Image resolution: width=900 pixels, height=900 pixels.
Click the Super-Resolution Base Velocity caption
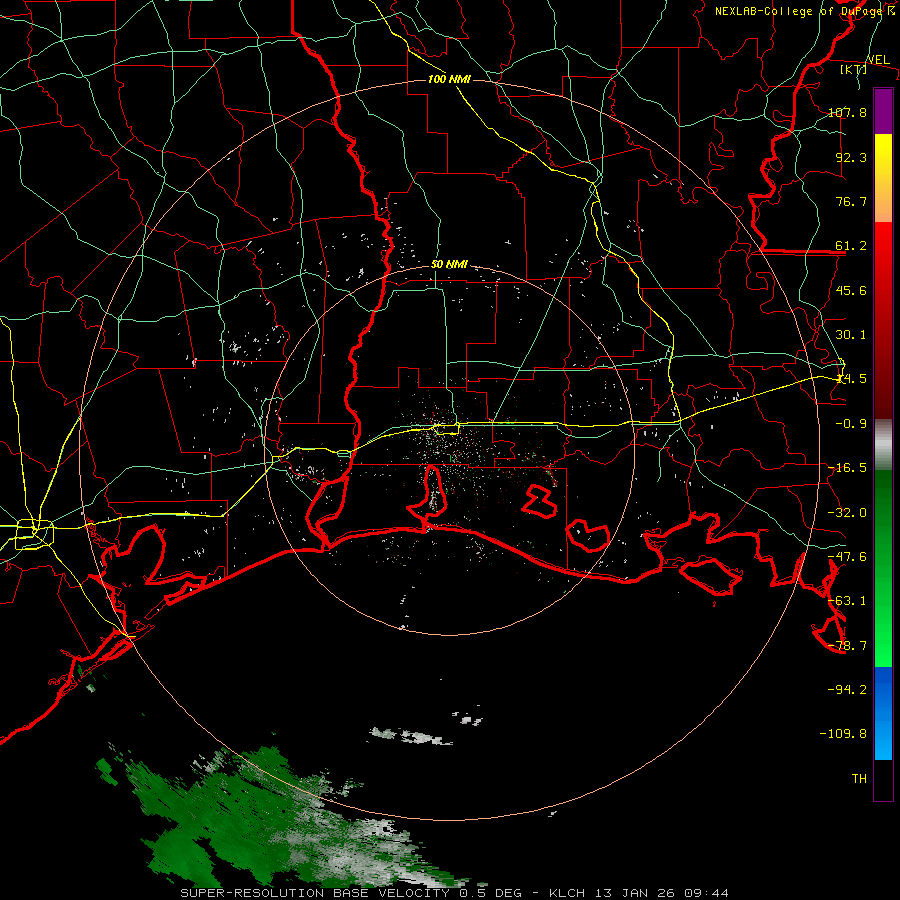point(455,893)
